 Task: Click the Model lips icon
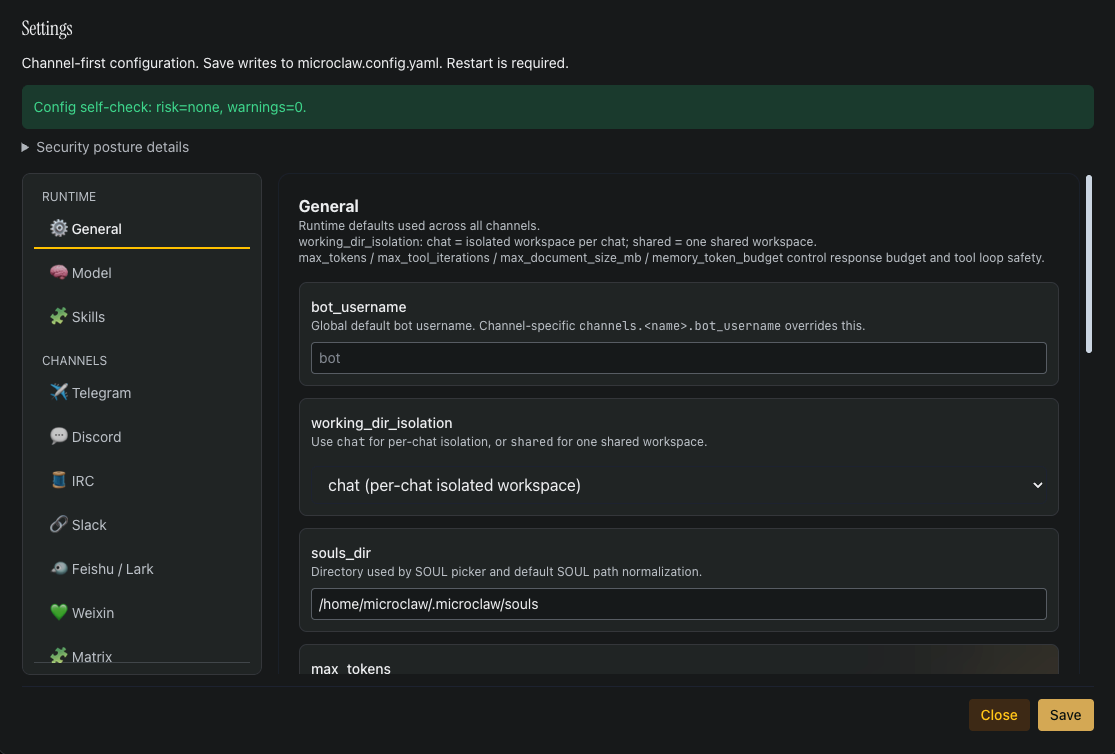(x=58, y=272)
